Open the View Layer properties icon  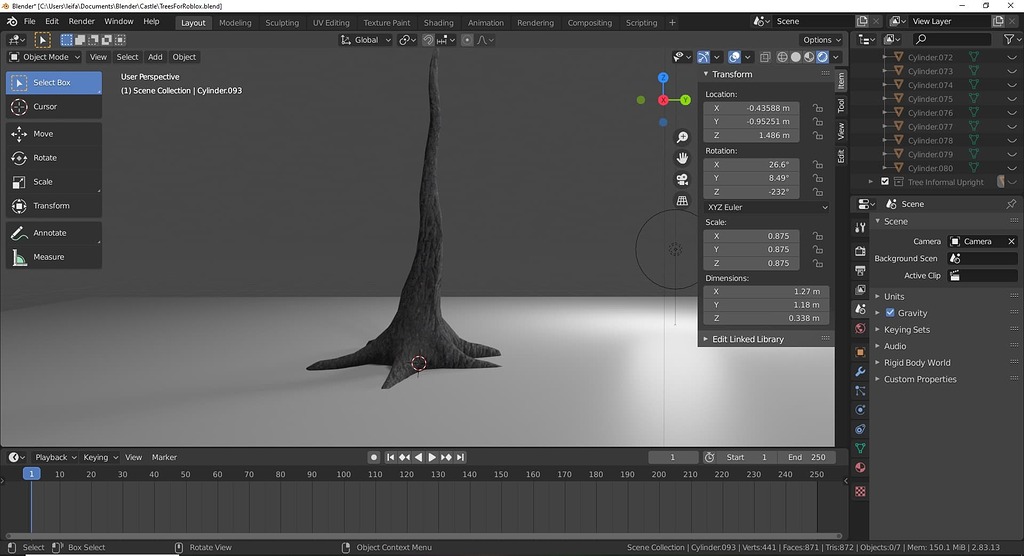tap(860, 289)
